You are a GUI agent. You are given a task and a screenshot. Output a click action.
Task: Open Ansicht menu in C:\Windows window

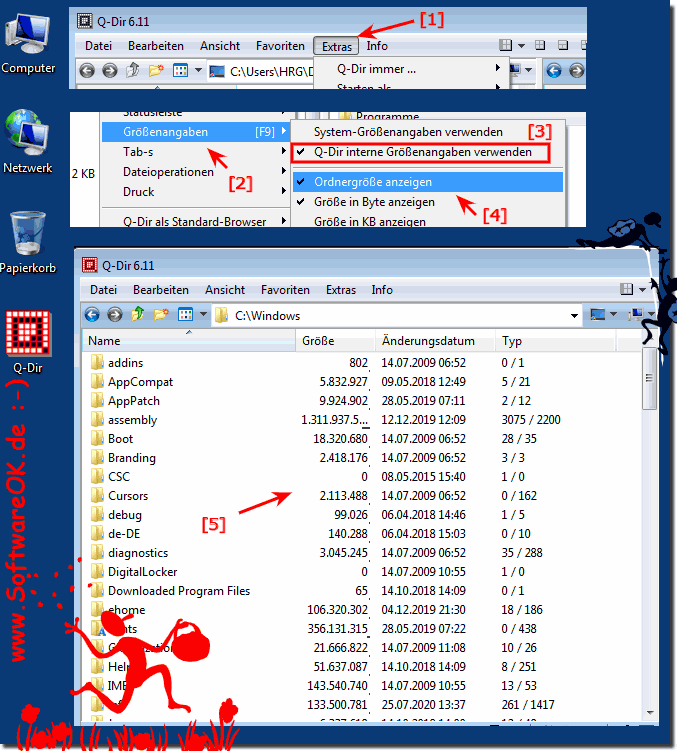pyautogui.click(x=225, y=290)
